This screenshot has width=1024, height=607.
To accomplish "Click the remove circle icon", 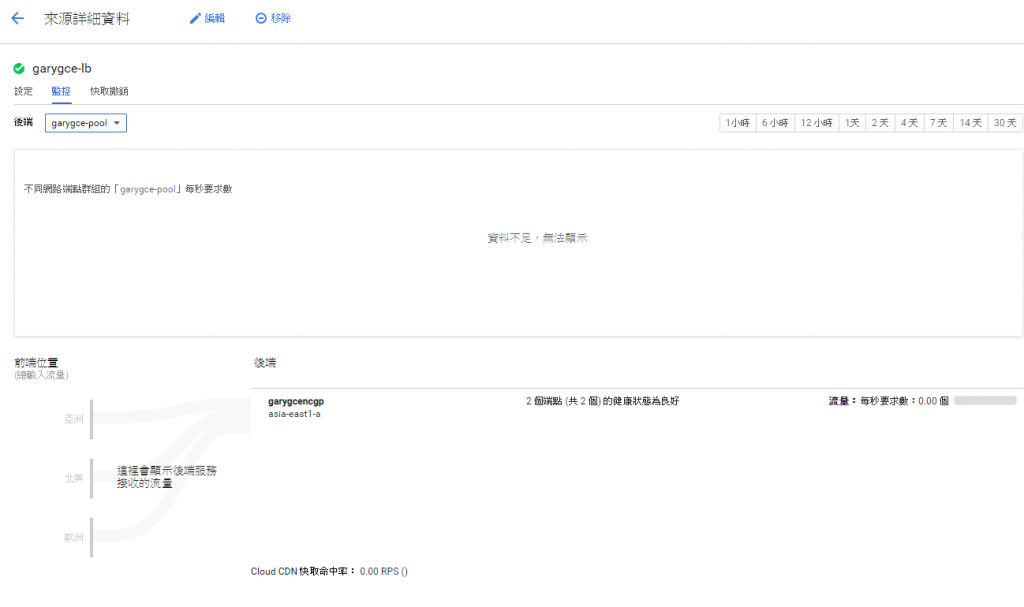I will pyautogui.click(x=261, y=18).
